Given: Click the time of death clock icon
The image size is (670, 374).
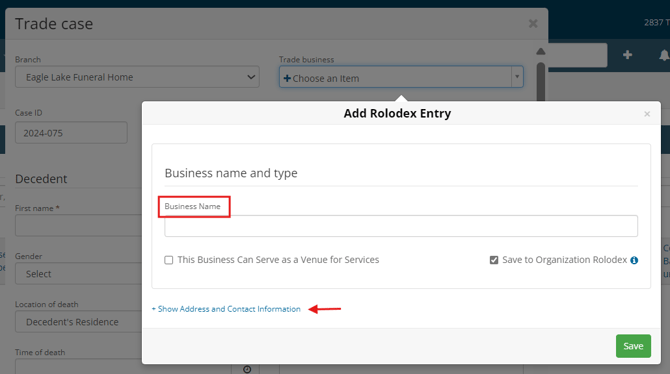Looking at the screenshot, I should point(247,369).
